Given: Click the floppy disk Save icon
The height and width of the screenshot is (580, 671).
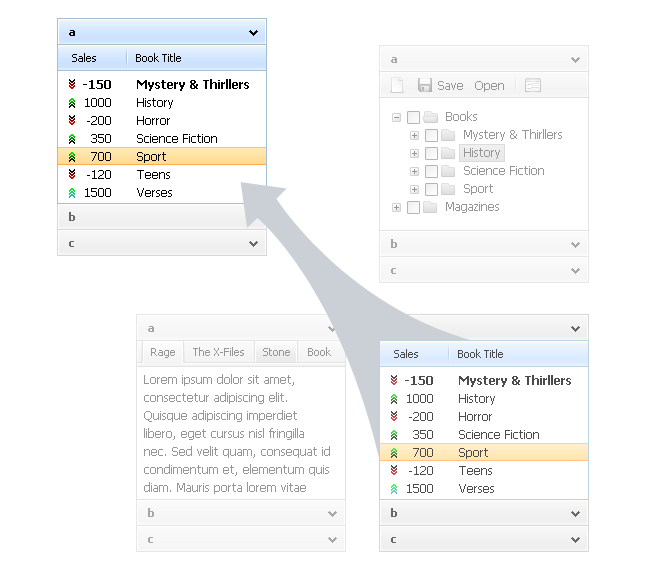Looking at the screenshot, I should pos(425,86).
